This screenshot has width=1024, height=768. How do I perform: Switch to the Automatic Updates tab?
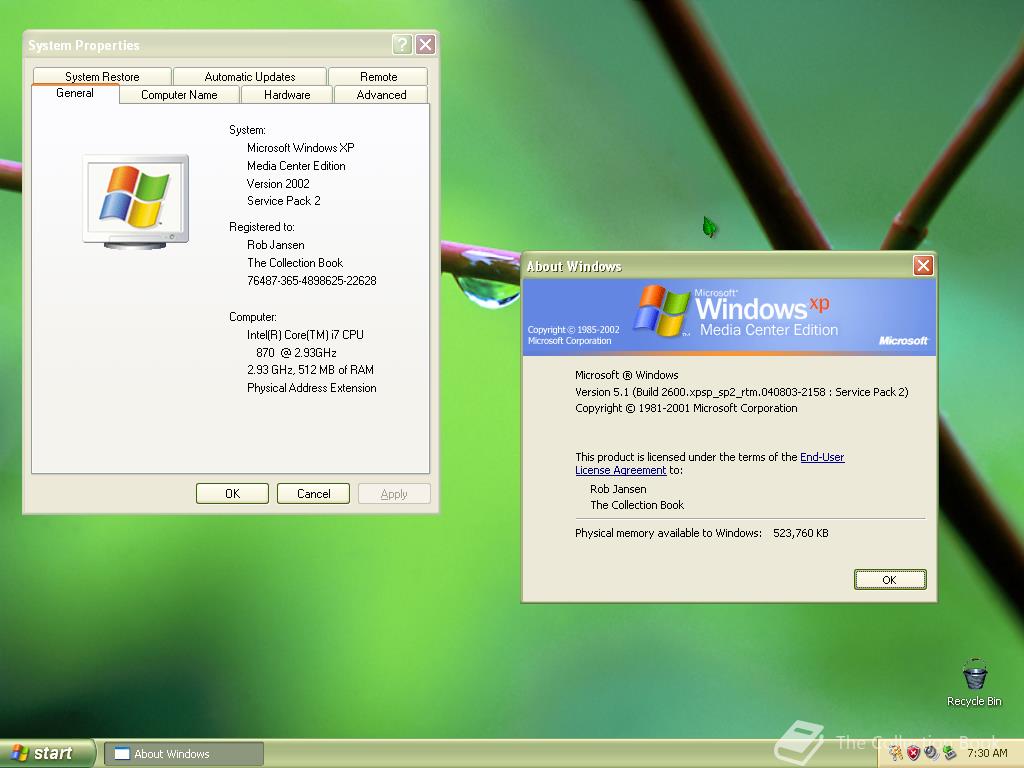pyautogui.click(x=249, y=76)
